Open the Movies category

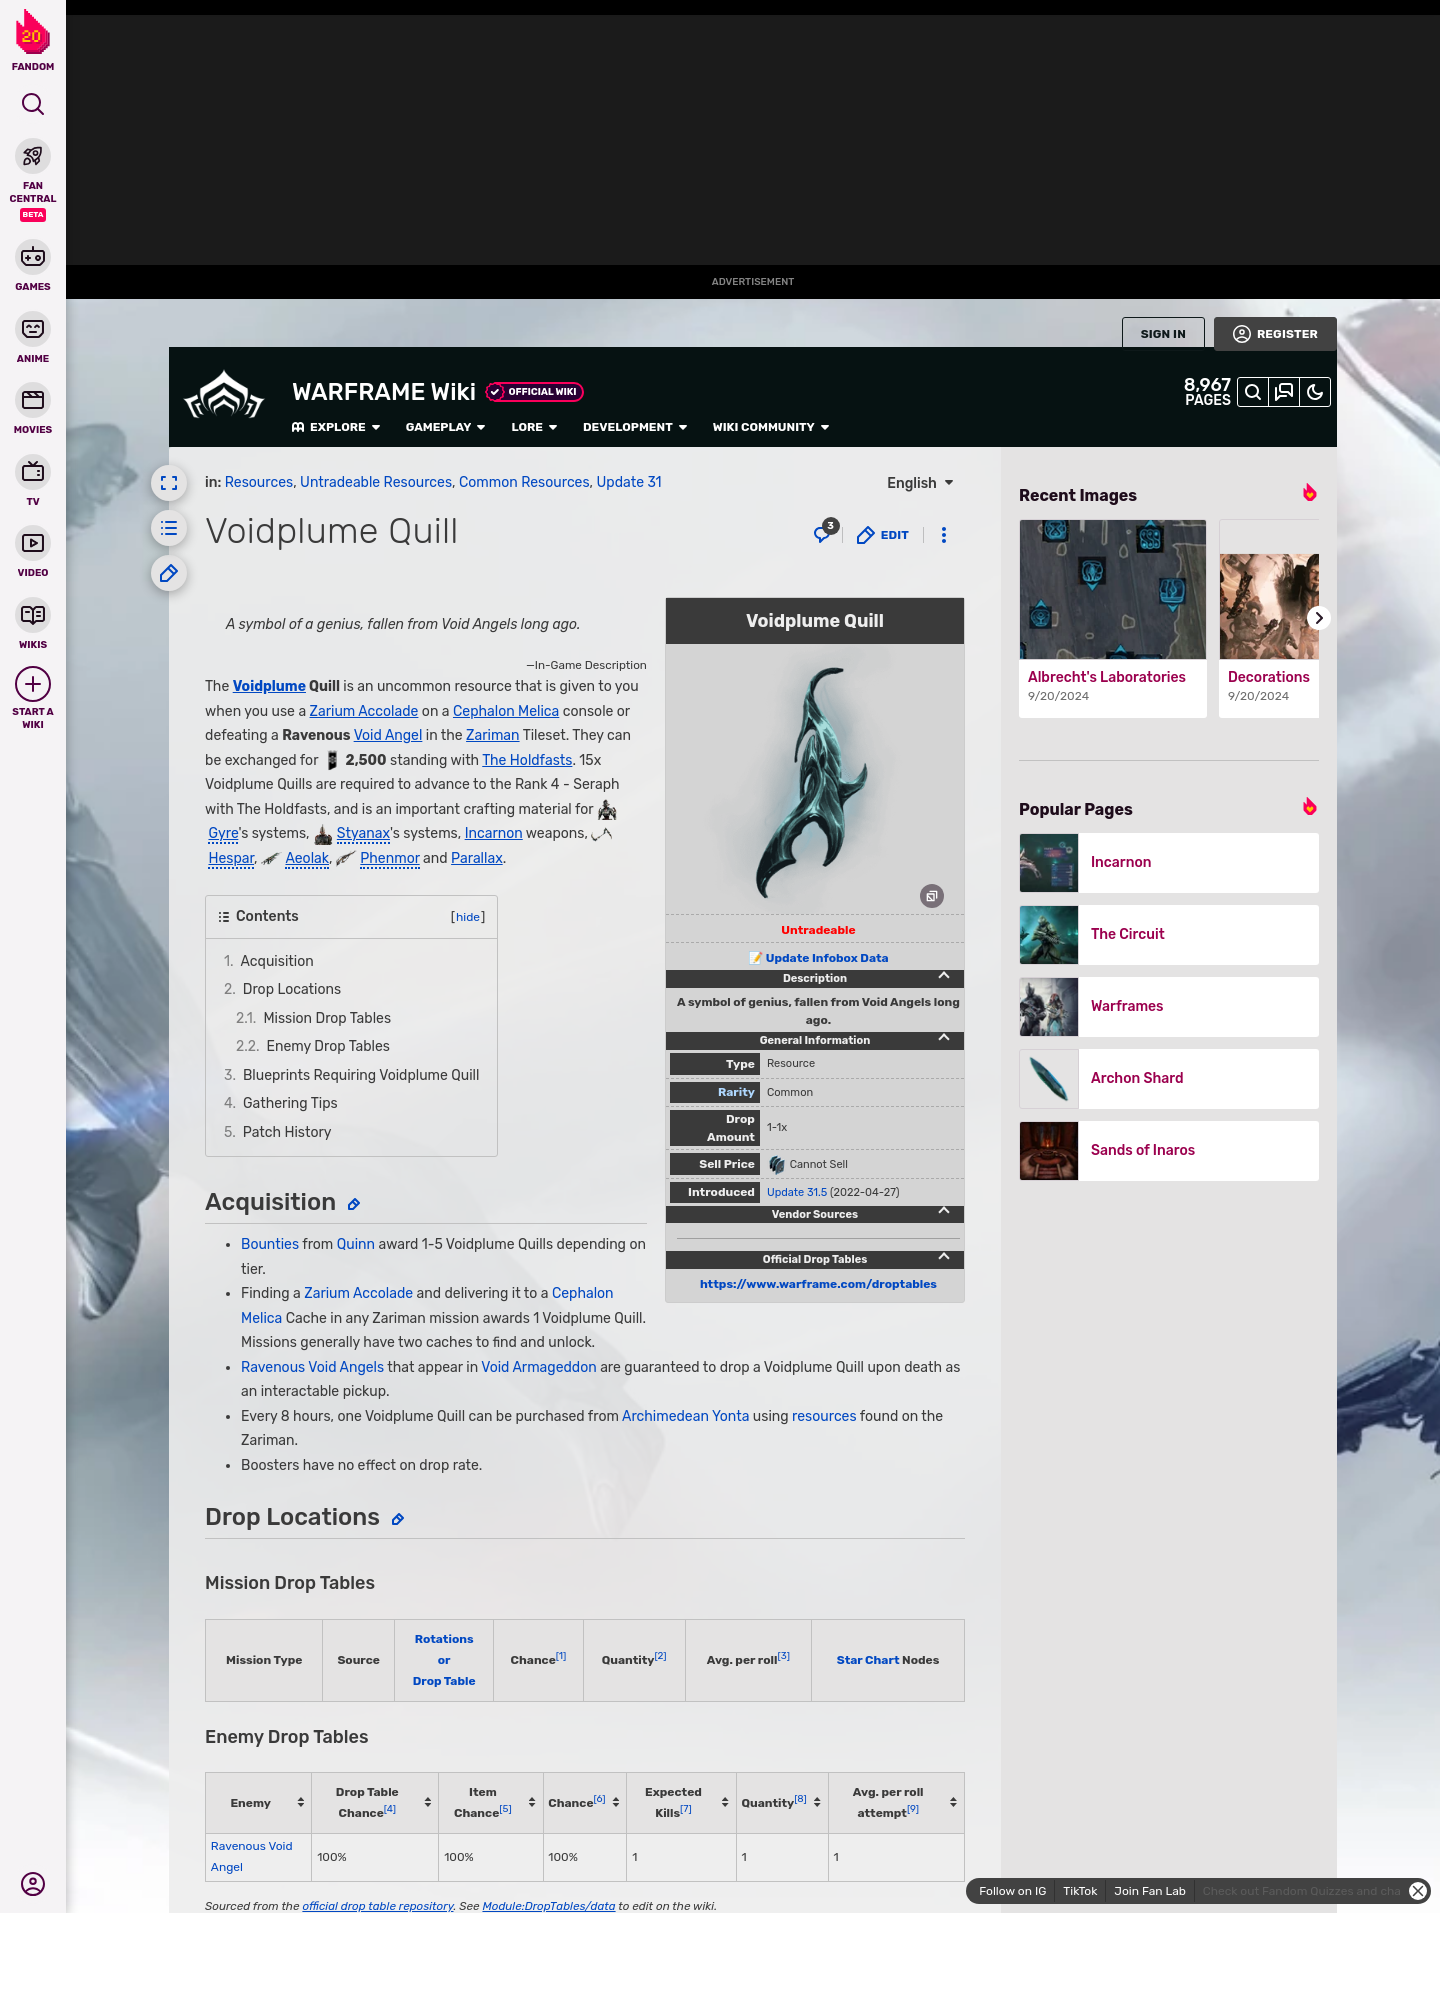tap(33, 409)
